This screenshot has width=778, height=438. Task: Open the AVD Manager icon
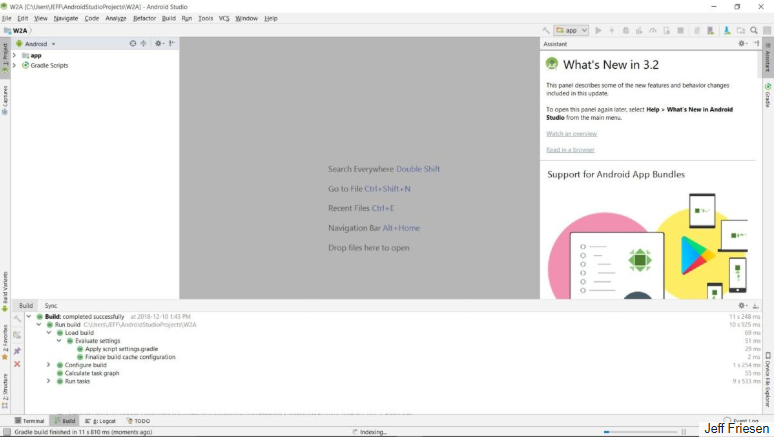[711, 30]
